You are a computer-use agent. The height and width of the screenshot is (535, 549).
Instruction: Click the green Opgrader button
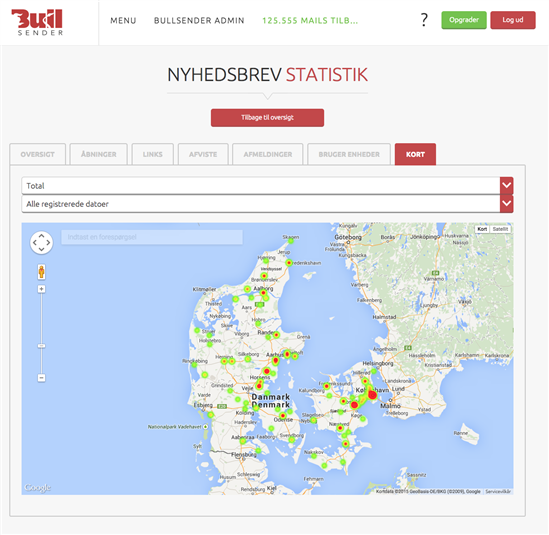464,20
